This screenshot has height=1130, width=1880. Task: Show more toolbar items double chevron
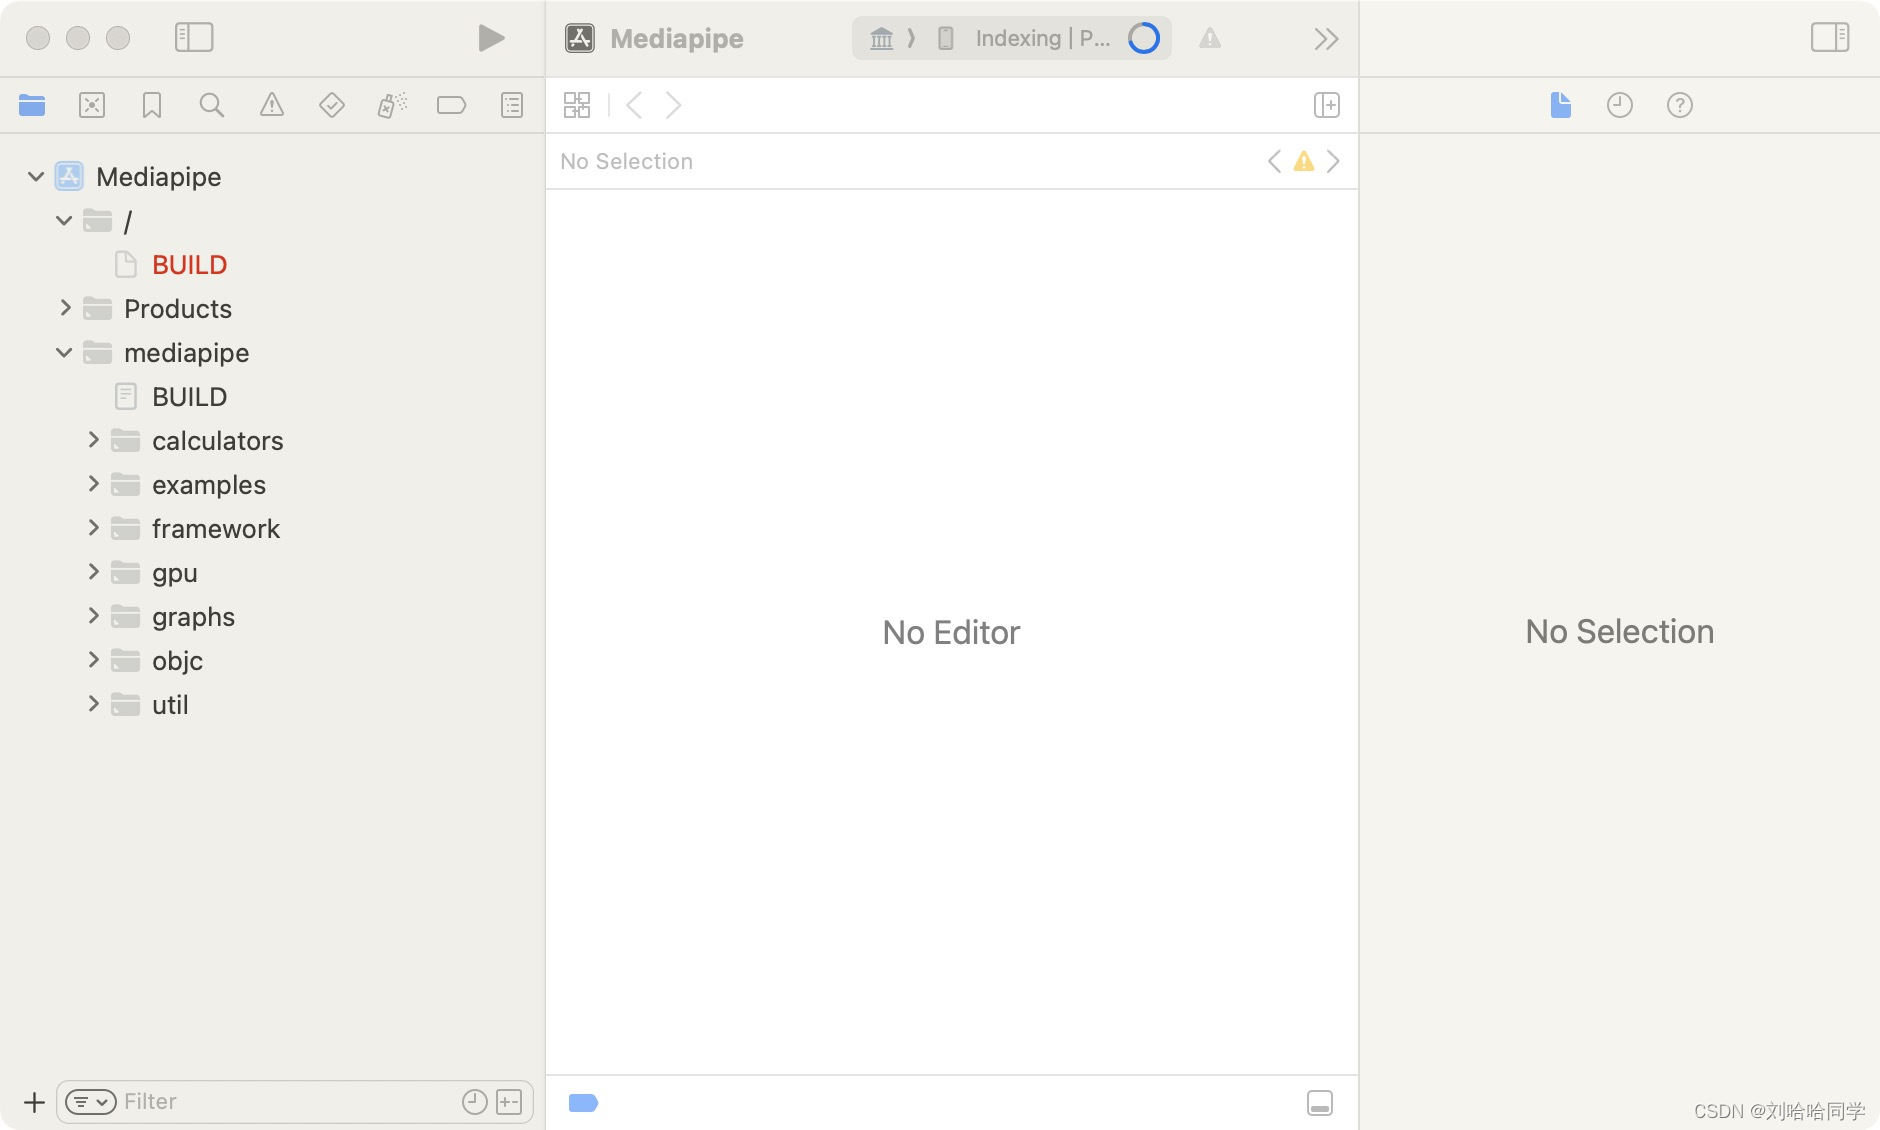tap(1326, 38)
